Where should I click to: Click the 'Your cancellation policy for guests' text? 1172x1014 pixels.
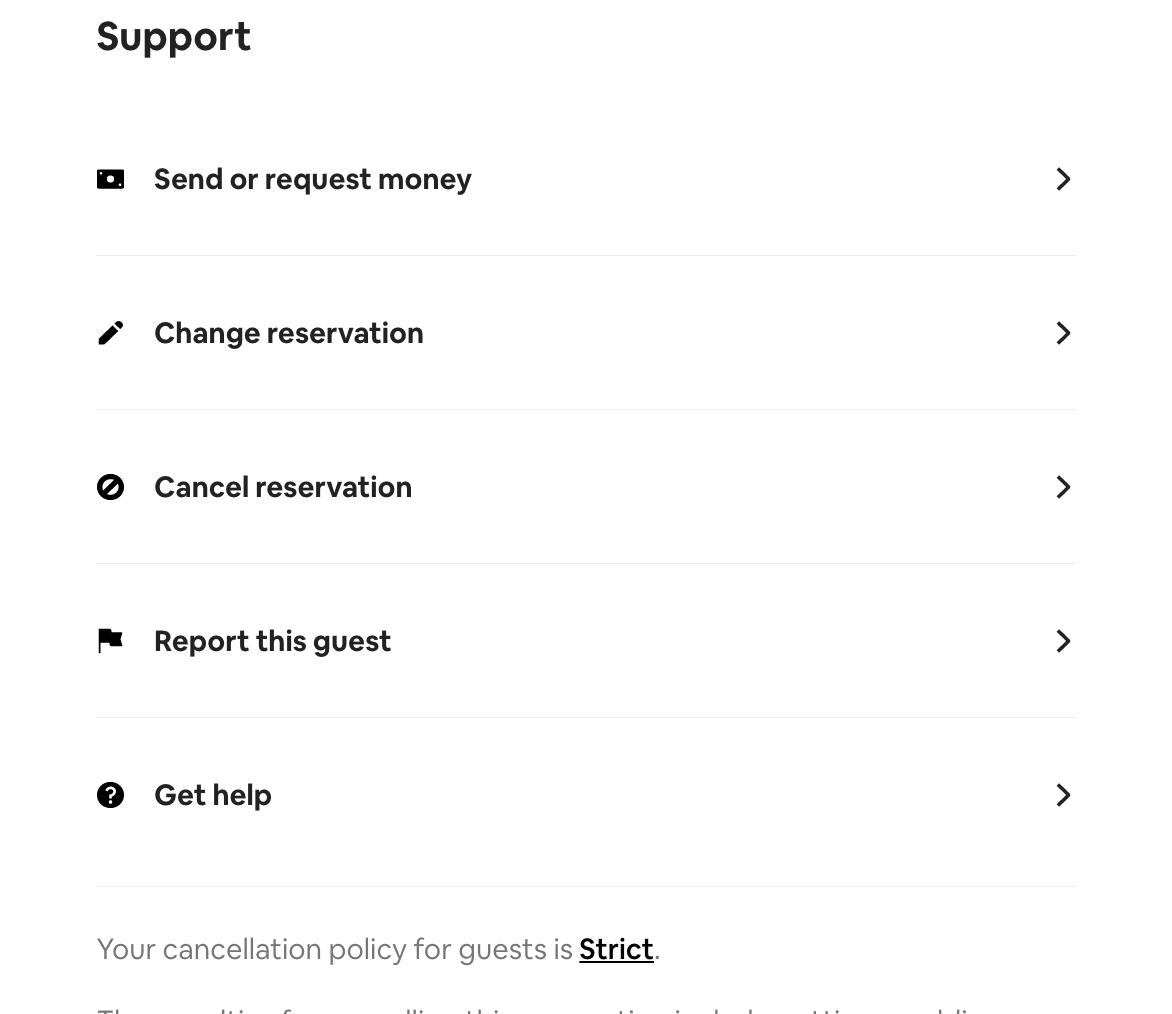coord(335,949)
